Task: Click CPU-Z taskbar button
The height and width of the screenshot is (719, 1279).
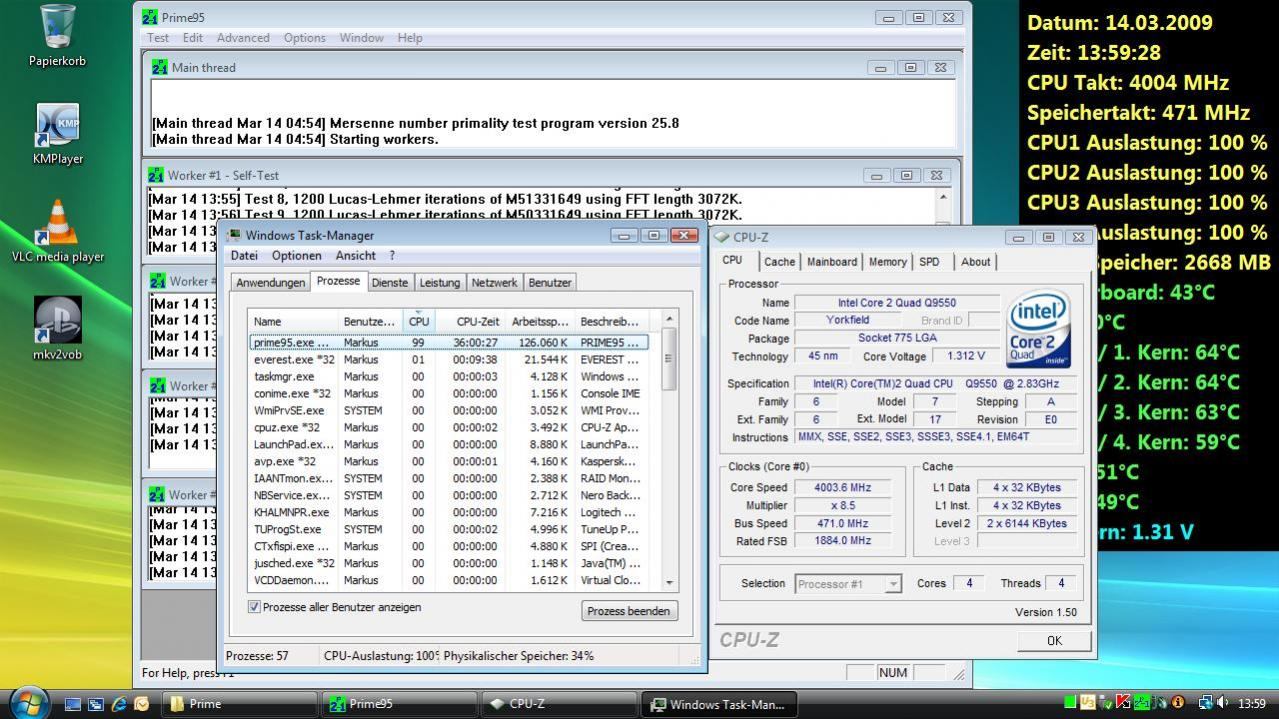Action: (x=558, y=704)
